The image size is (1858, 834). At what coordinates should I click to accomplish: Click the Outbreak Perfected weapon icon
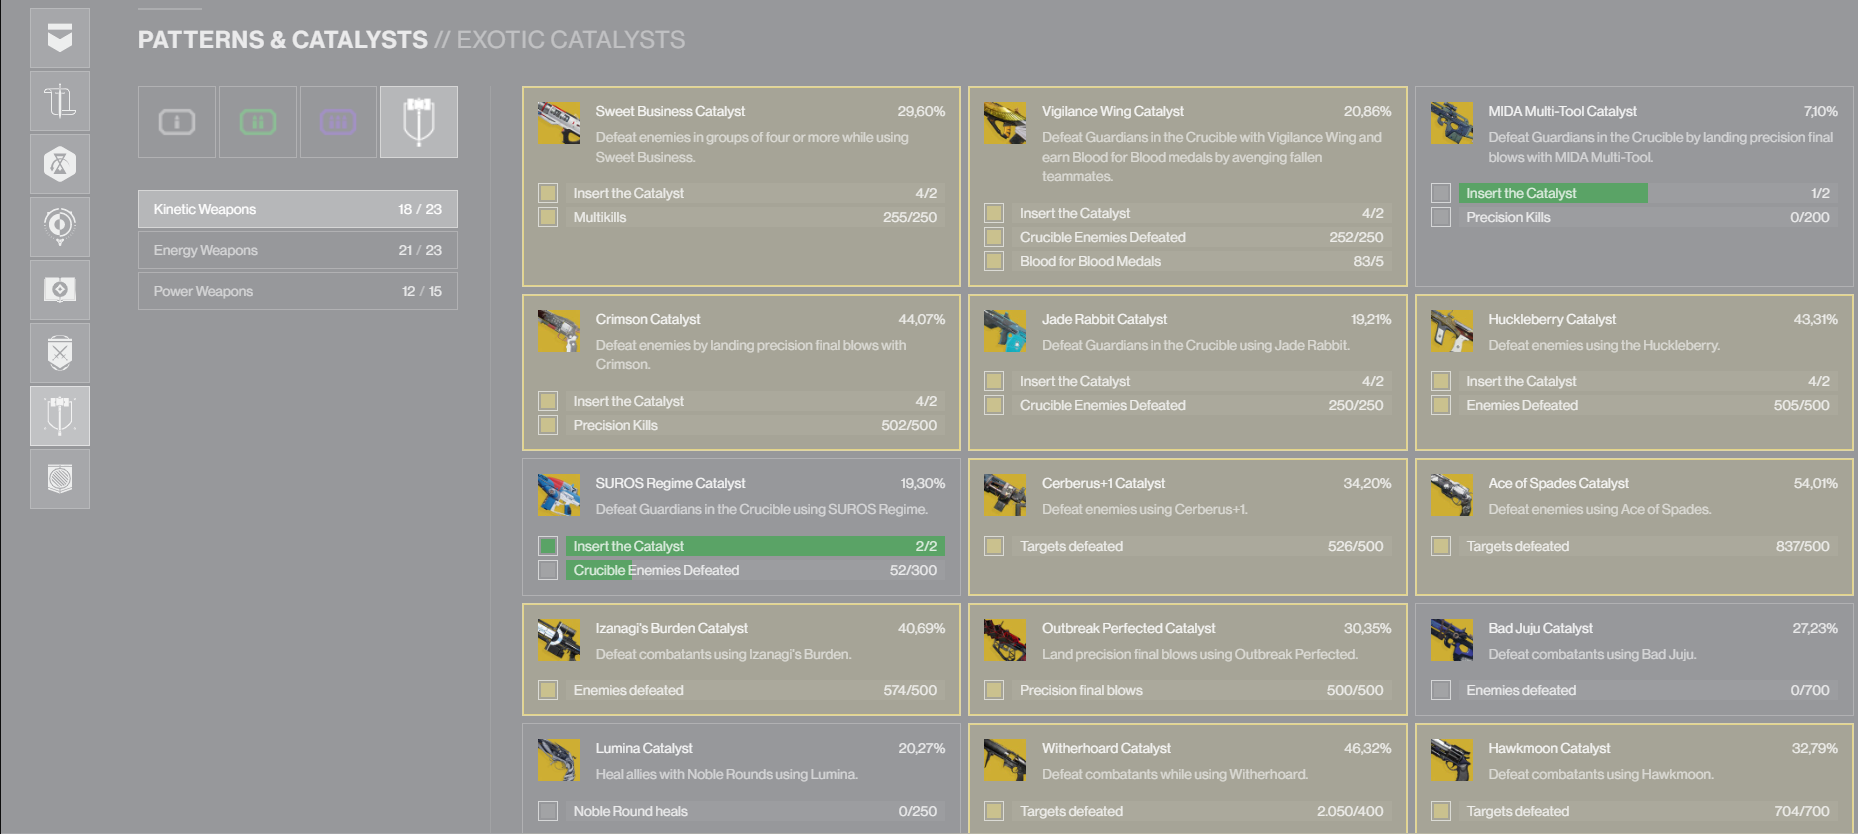(x=1005, y=640)
